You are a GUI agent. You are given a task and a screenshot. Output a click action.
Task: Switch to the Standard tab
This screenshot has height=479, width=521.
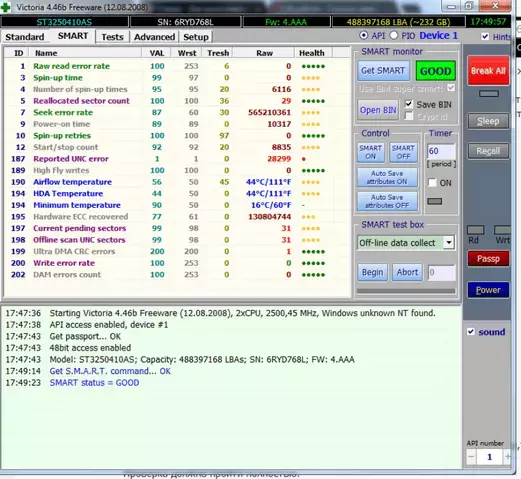(x=25, y=37)
